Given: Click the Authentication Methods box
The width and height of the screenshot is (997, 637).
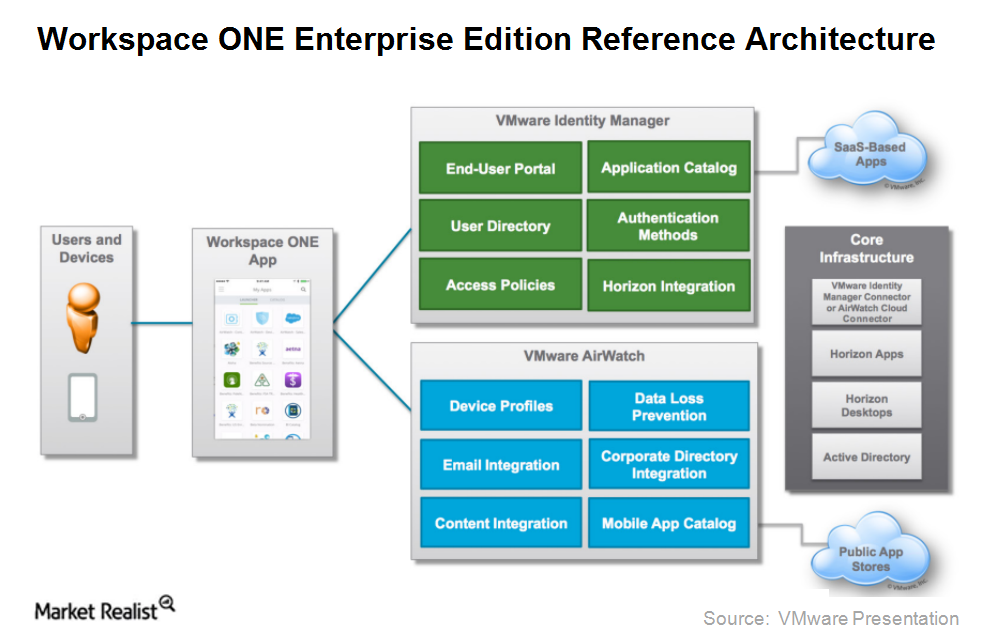Looking at the screenshot, I should [668, 226].
